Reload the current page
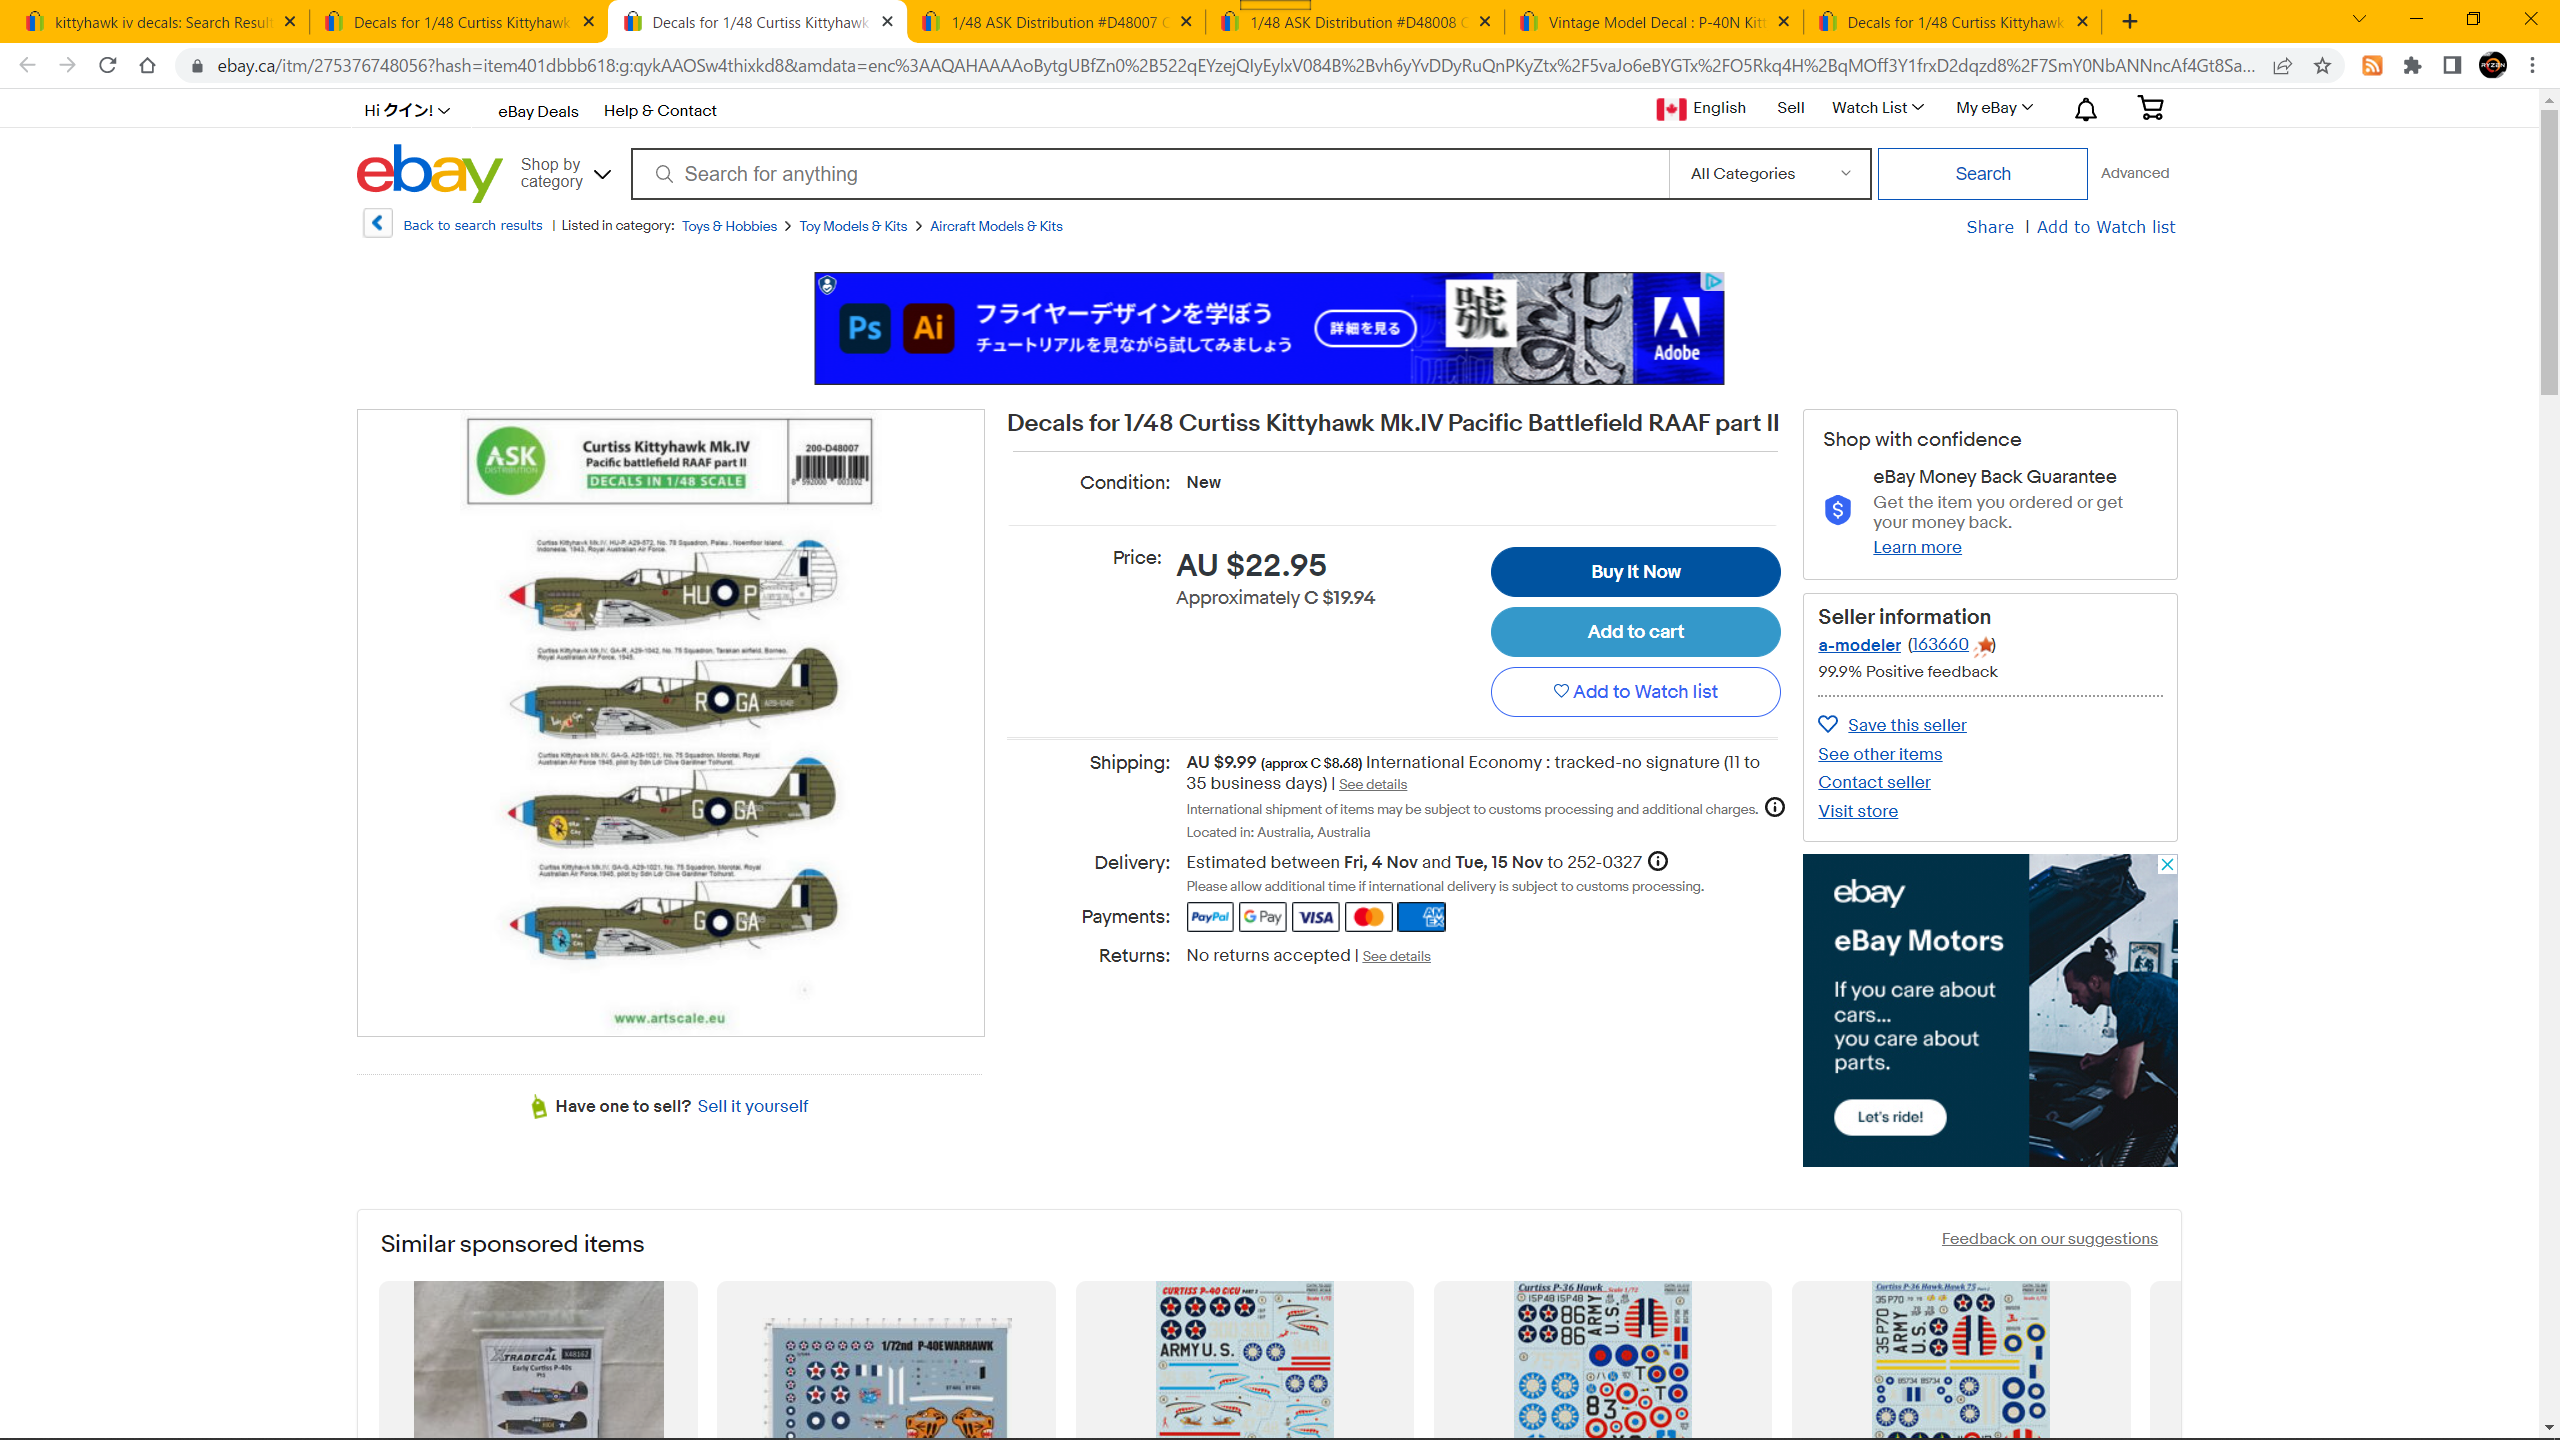The image size is (2560, 1440). tap(108, 66)
